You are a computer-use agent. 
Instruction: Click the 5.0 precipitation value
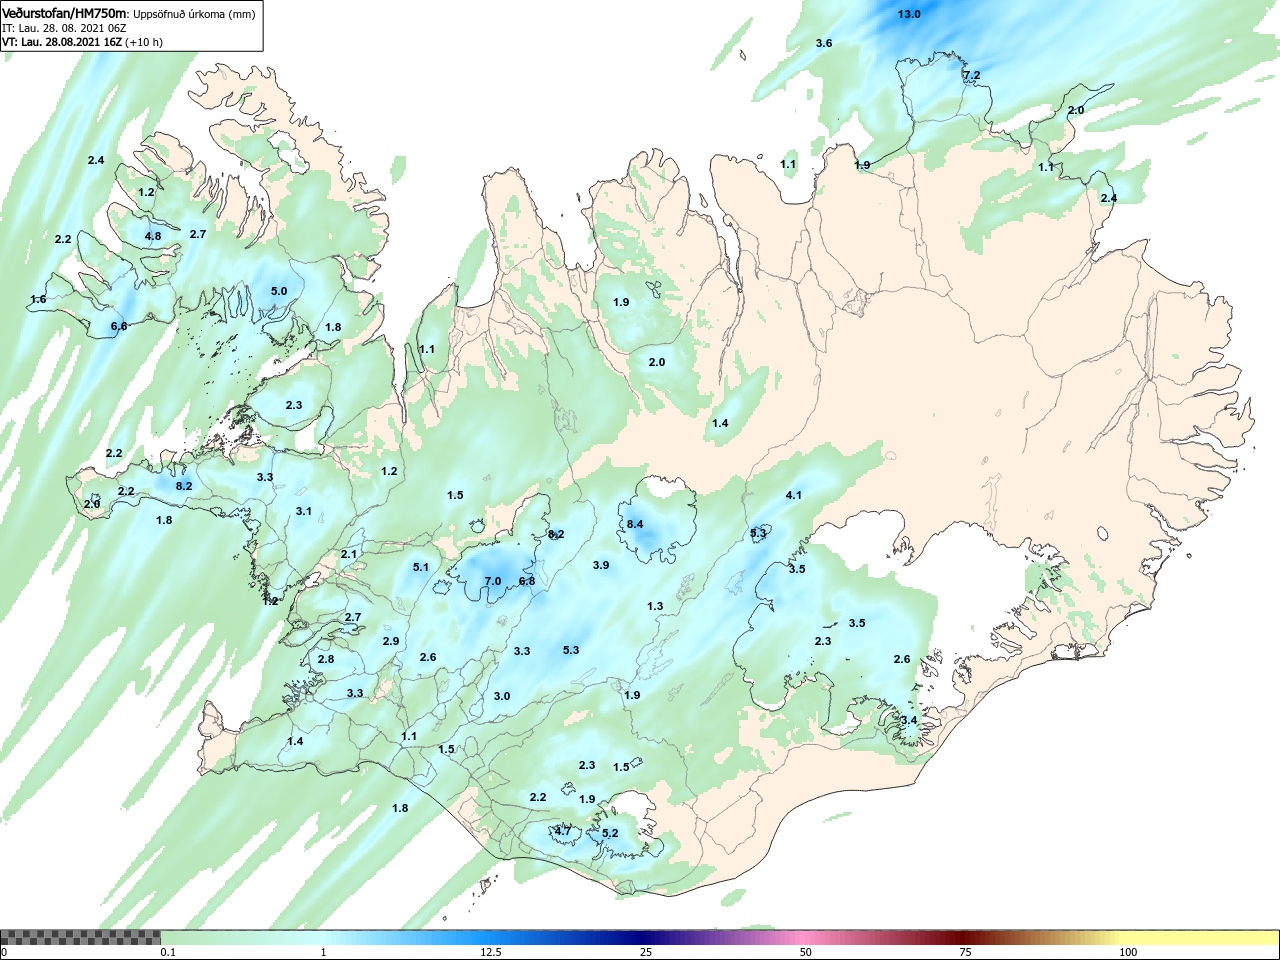coord(279,292)
